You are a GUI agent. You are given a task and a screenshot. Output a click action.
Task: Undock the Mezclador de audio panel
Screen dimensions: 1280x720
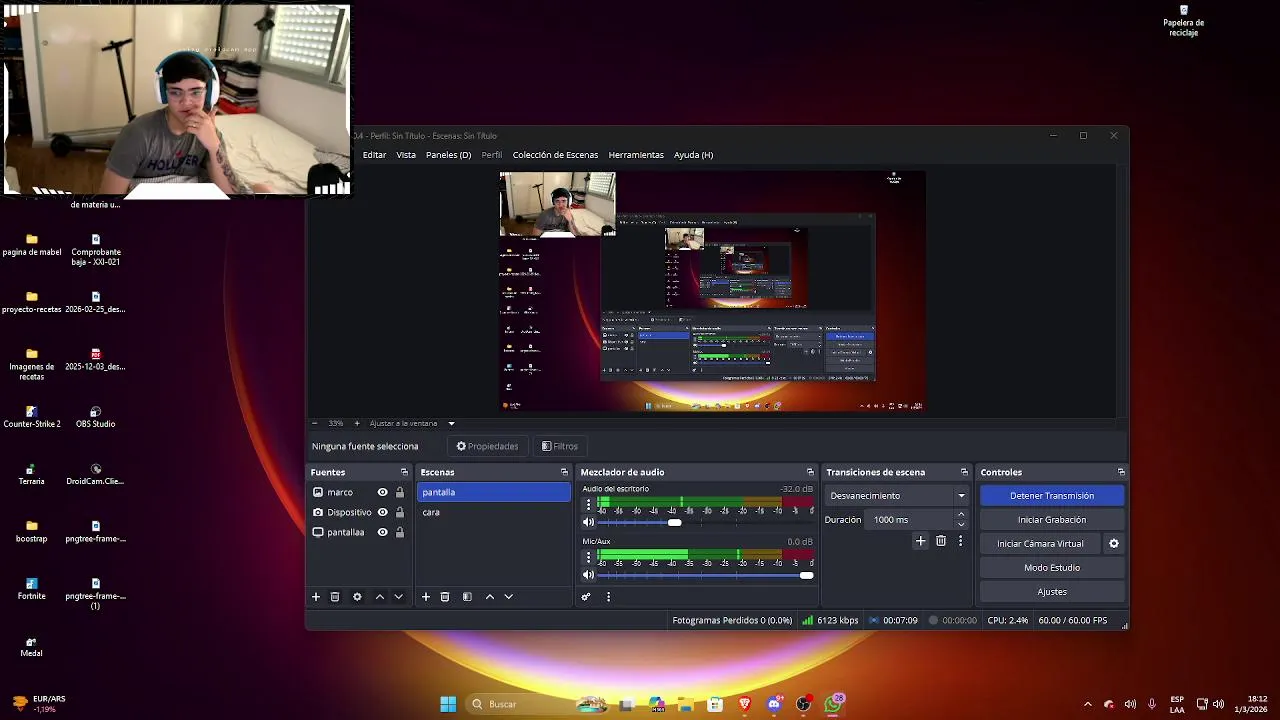click(x=810, y=472)
